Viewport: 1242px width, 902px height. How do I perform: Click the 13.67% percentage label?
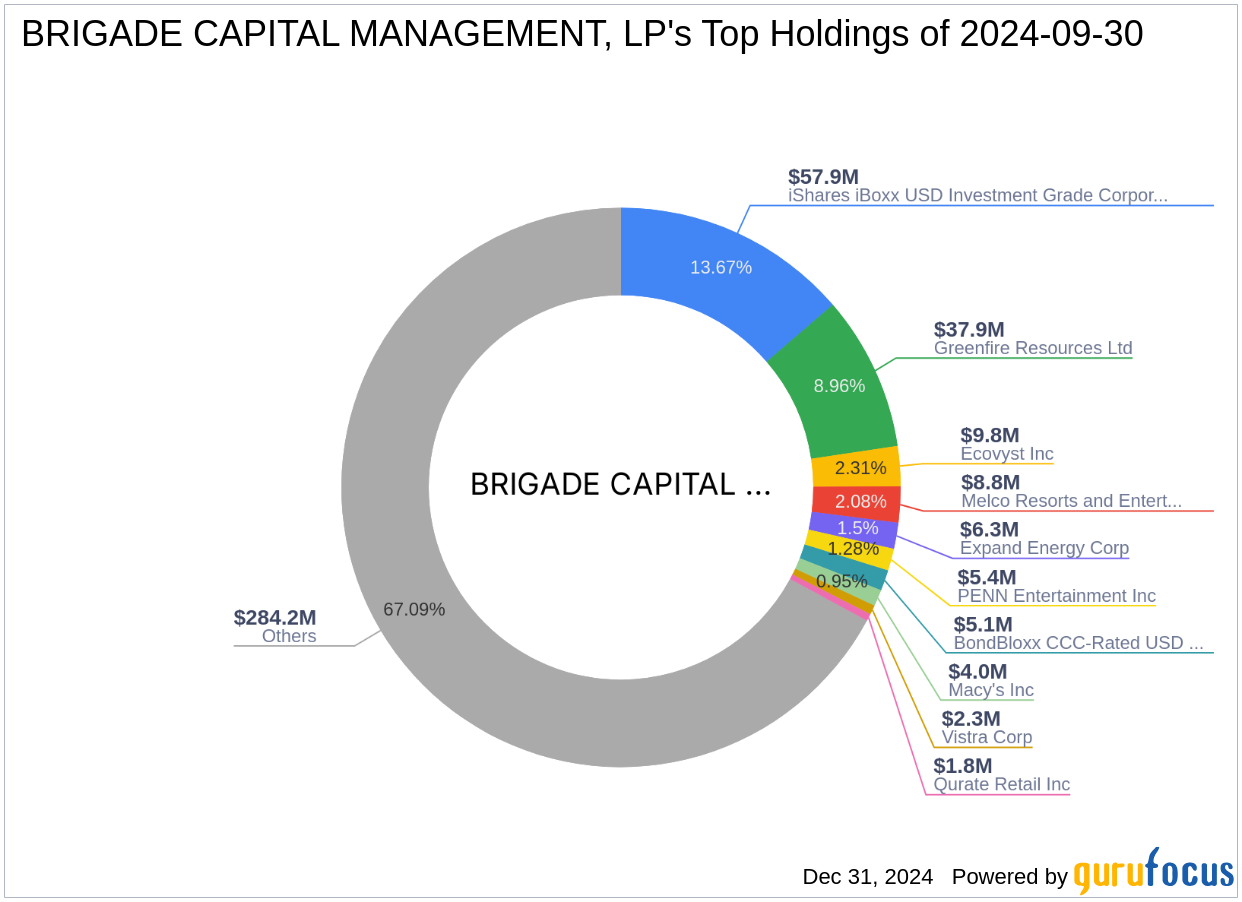720,267
